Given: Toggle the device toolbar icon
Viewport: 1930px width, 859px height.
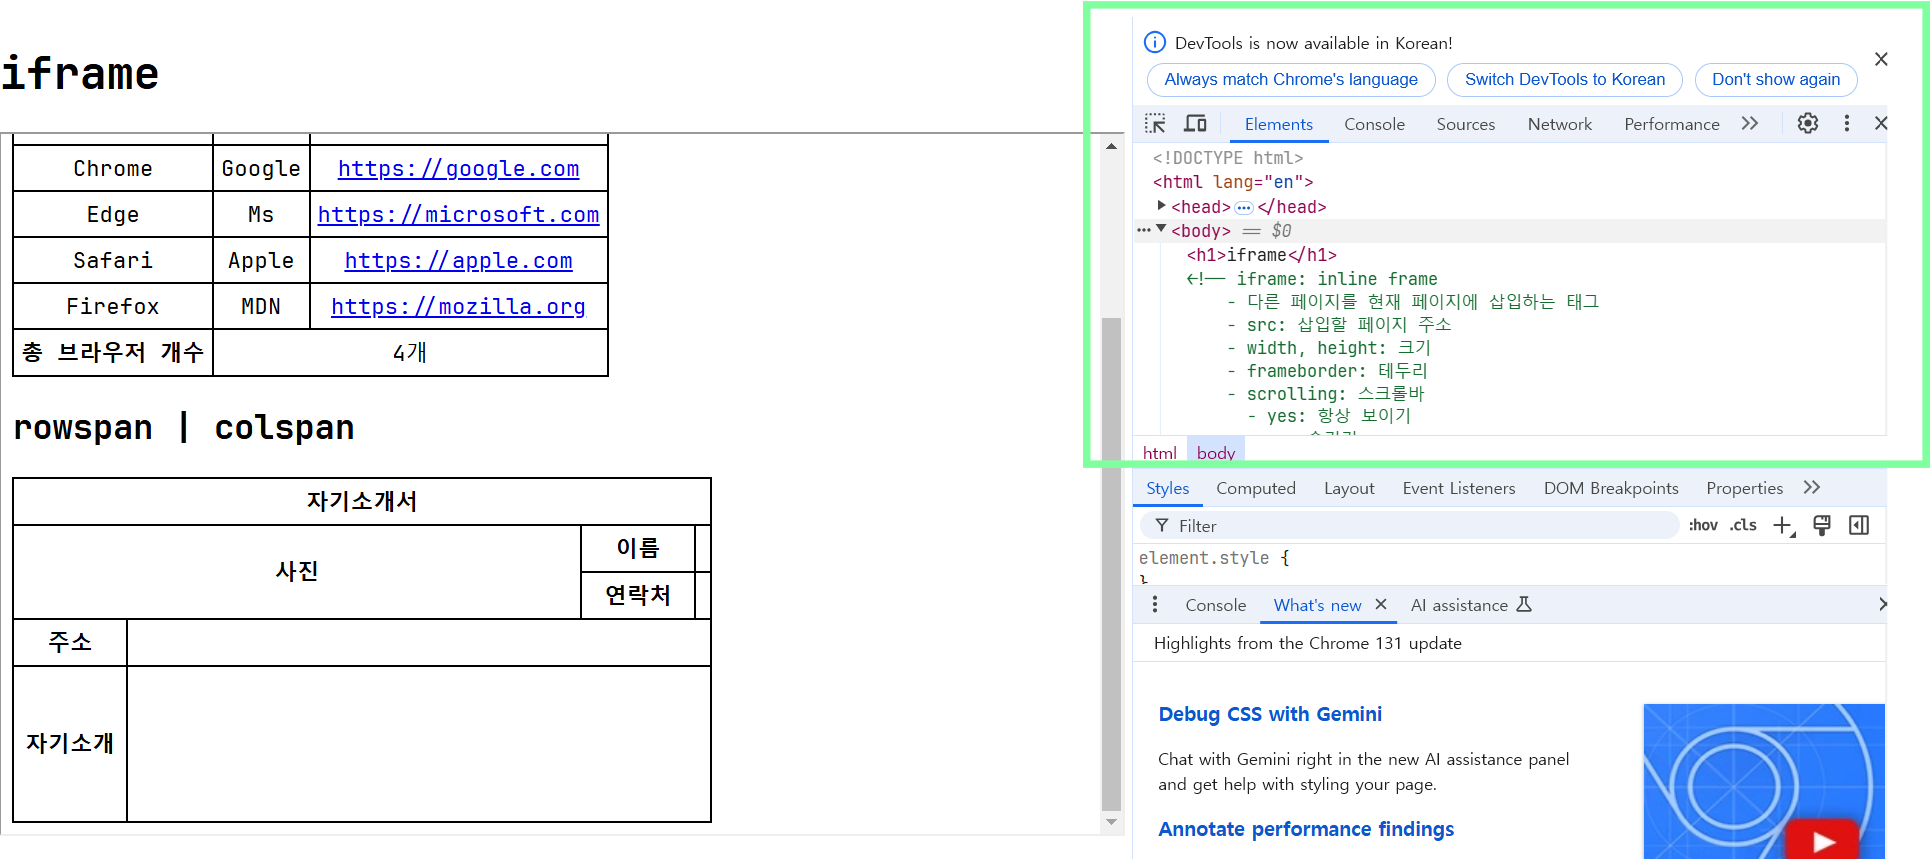Looking at the screenshot, I should coord(1195,124).
